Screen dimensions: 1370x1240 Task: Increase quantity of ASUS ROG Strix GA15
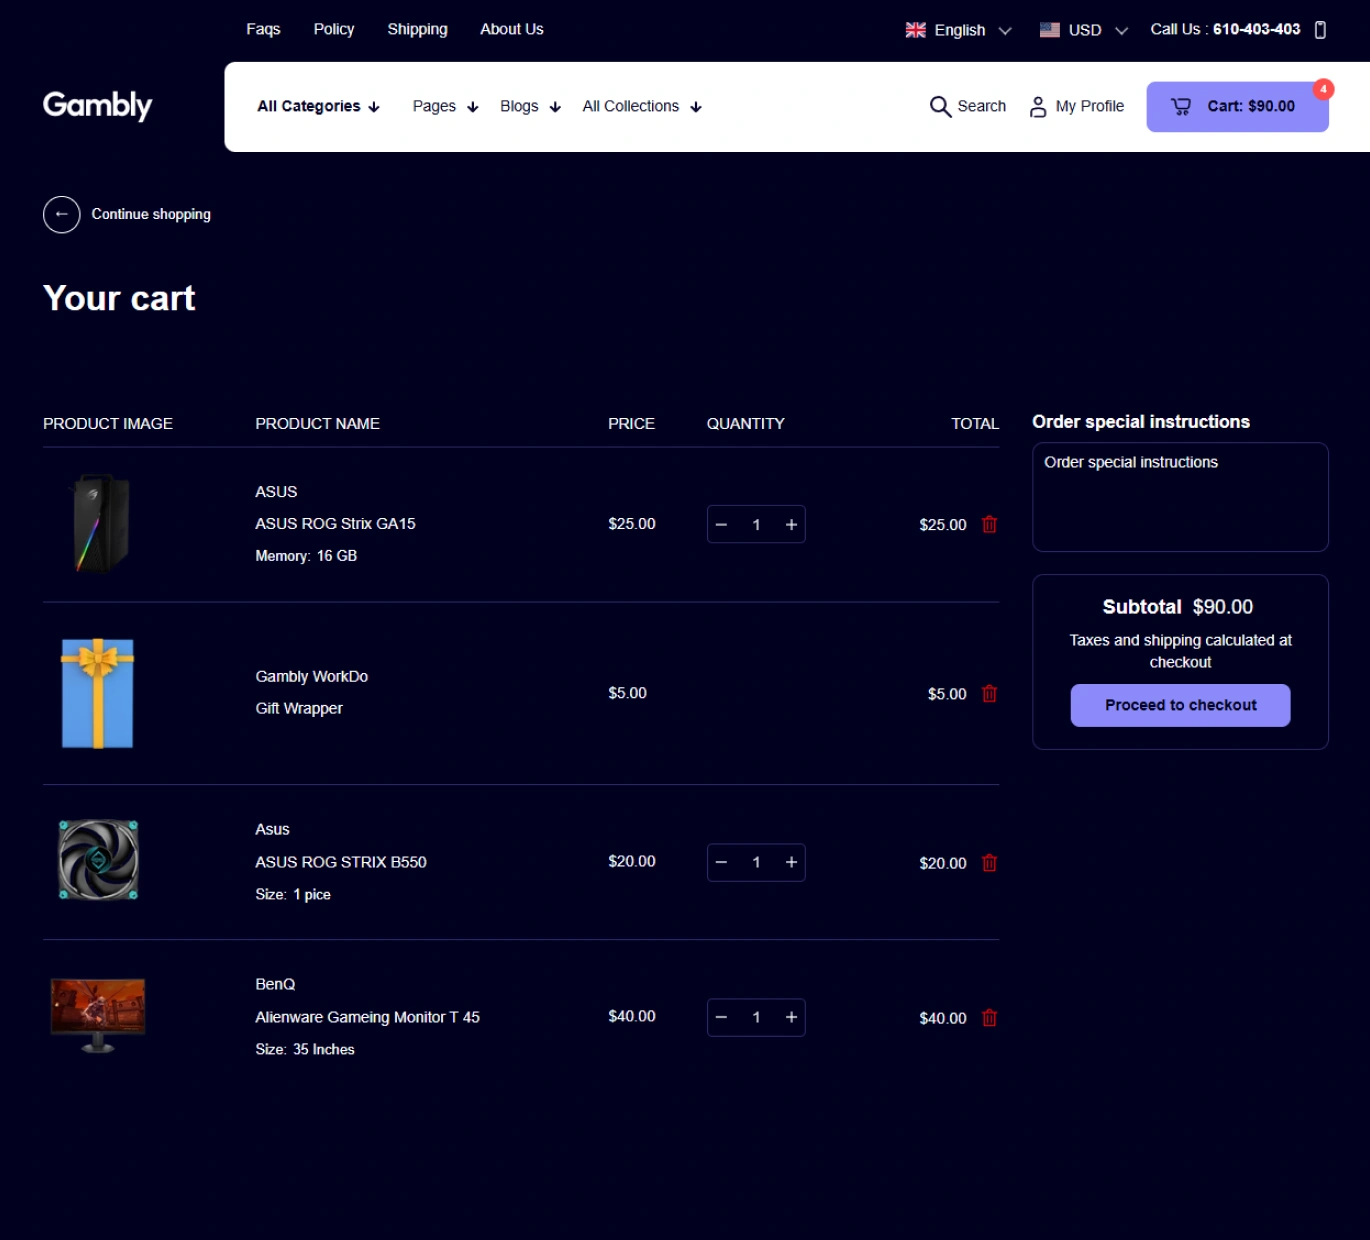[x=791, y=524]
